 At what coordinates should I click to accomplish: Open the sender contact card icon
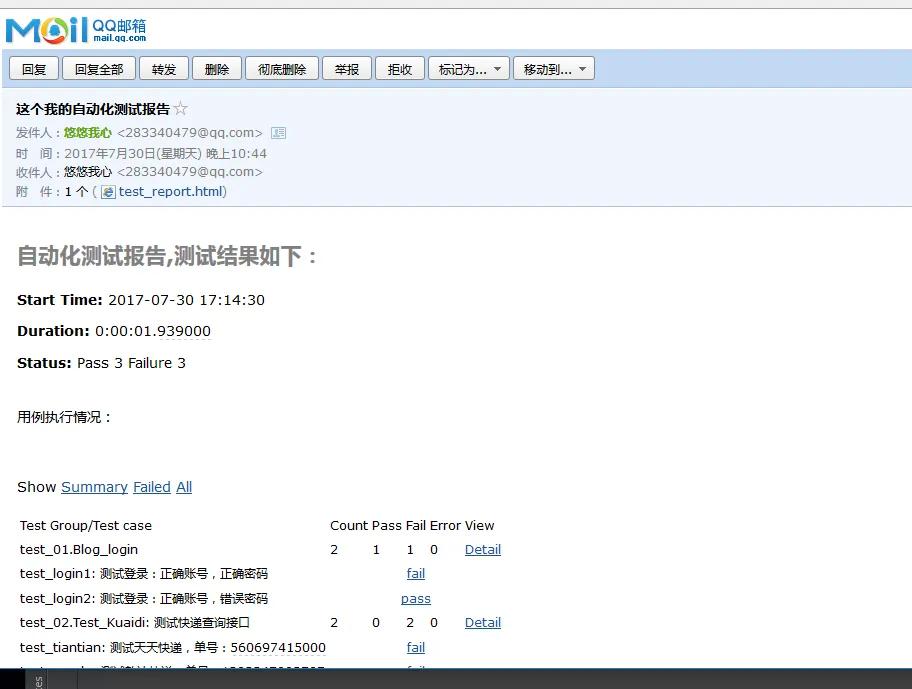279,133
